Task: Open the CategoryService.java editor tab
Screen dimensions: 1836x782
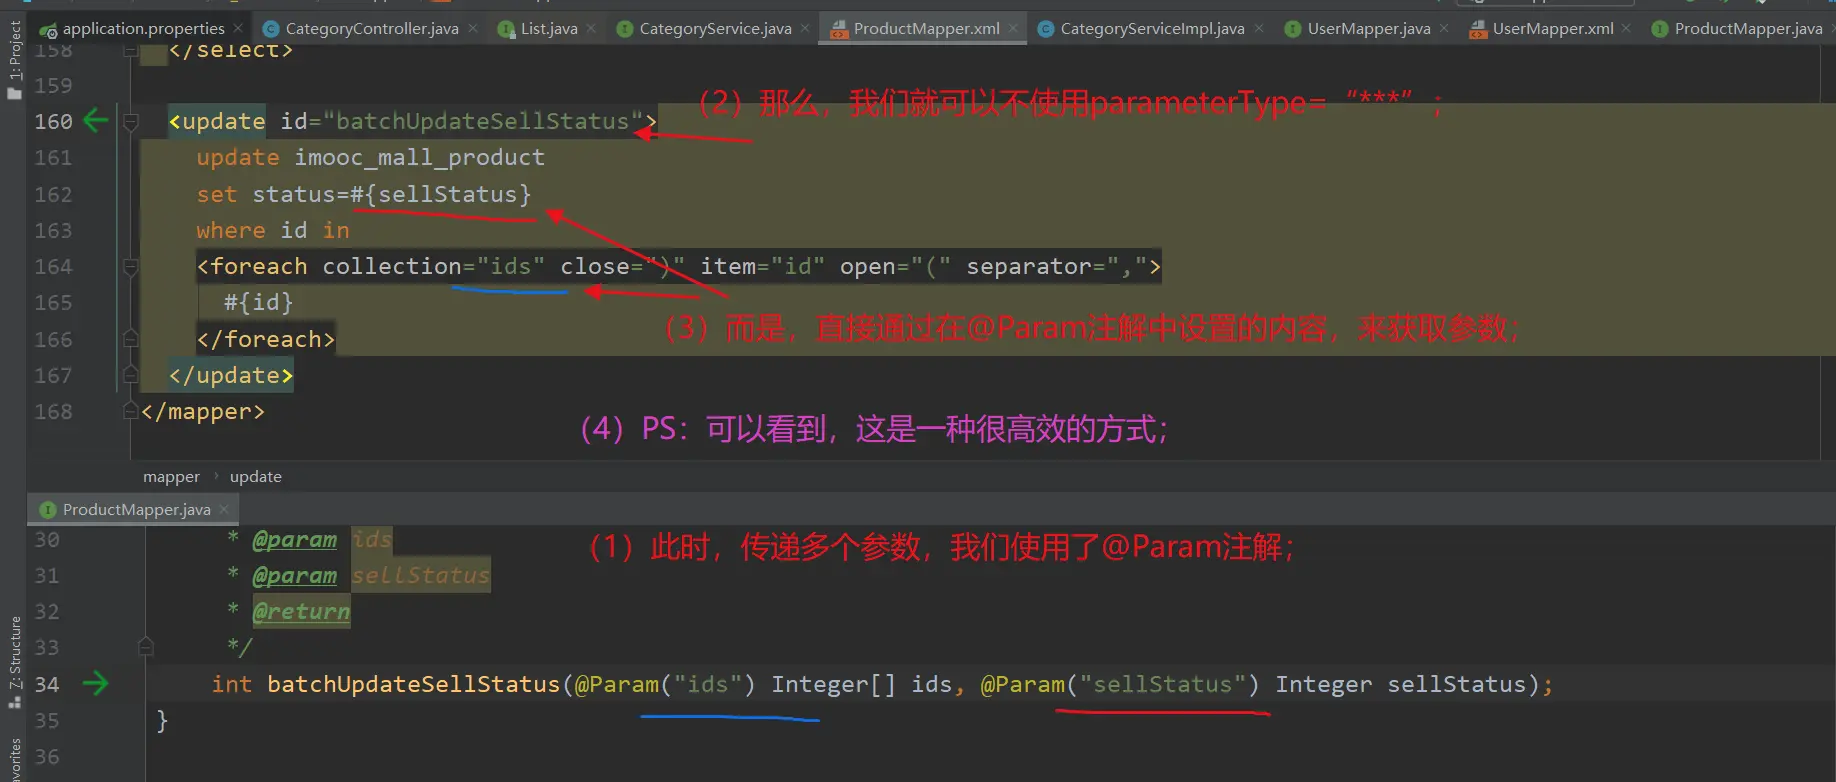Action: click(x=714, y=28)
